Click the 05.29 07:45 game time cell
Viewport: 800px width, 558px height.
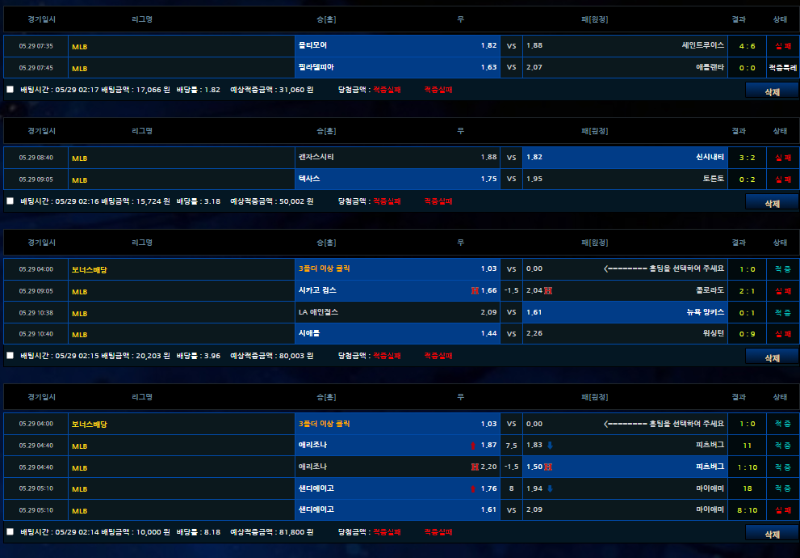36,67
